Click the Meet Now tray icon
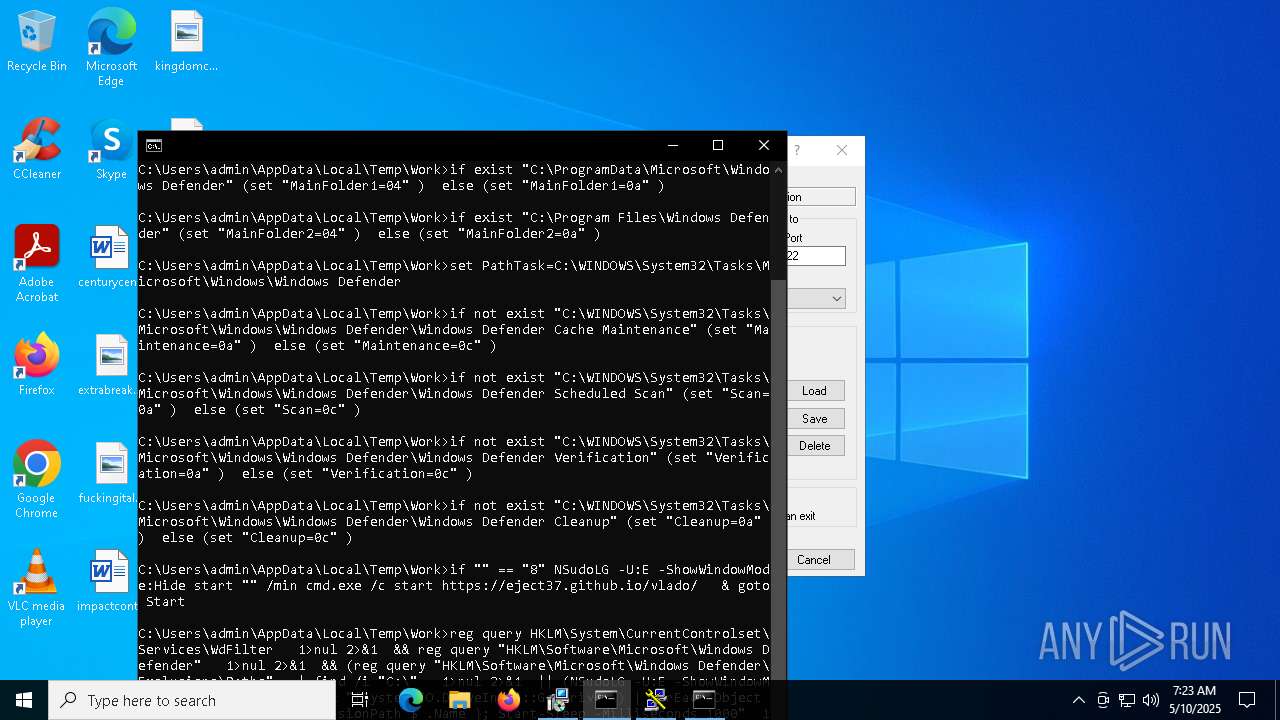1280x720 pixels. (x=1103, y=700)
